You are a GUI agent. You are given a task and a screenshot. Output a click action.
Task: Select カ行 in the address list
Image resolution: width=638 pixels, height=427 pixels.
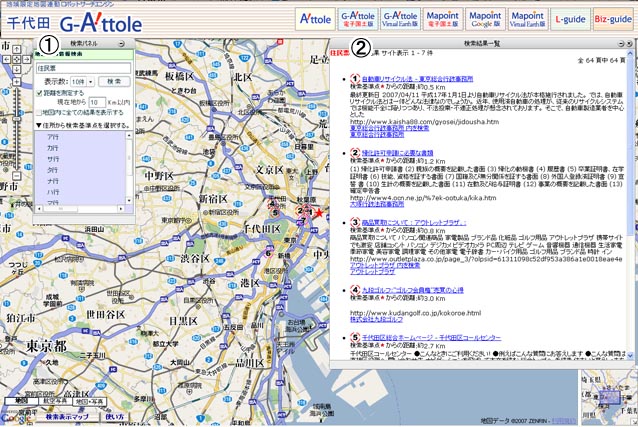[x=53, y=148]
